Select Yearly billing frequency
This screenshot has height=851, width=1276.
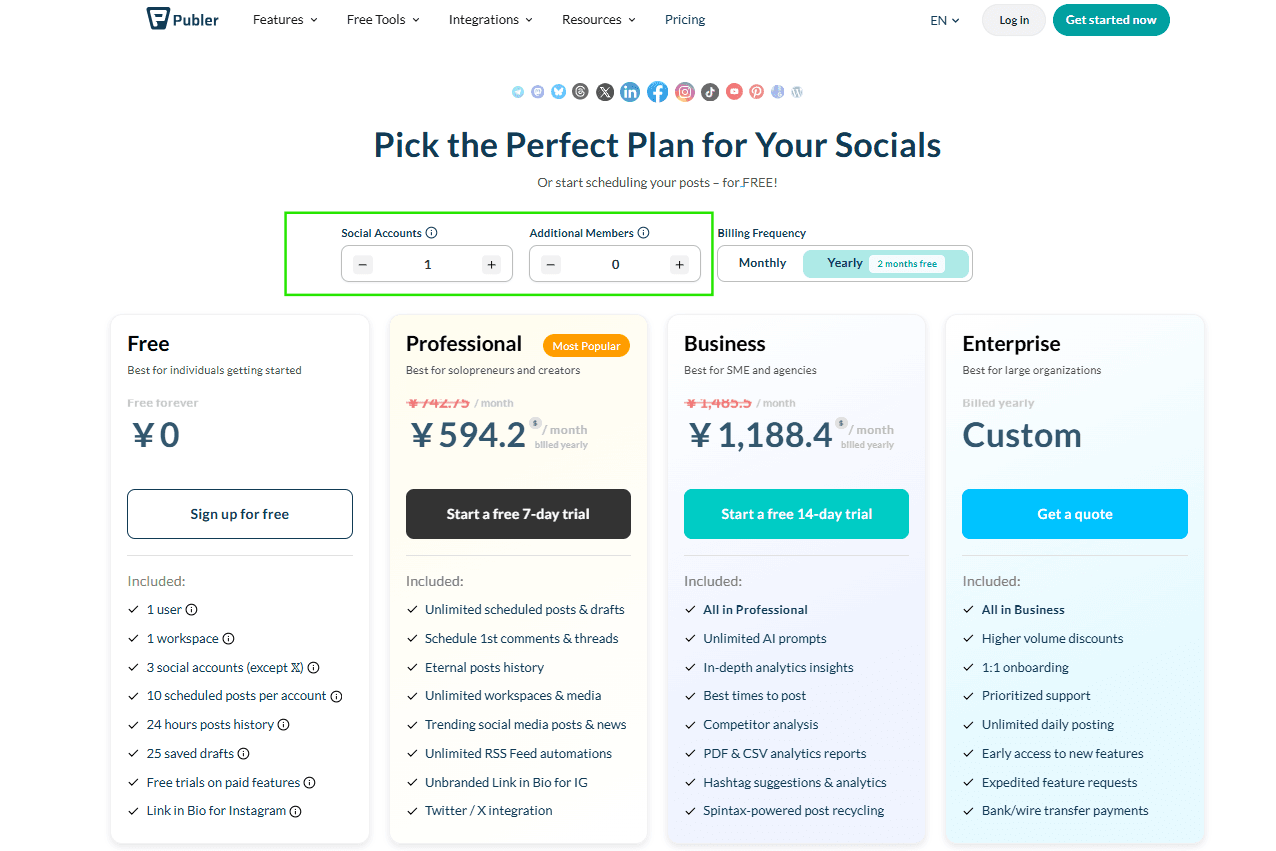pos(845,263)
